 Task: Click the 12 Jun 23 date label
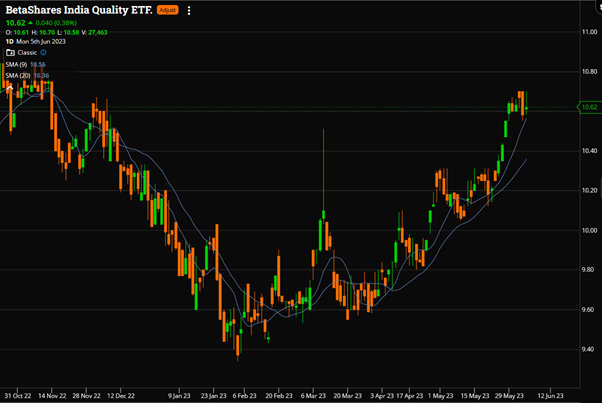[x=550, y=396]
